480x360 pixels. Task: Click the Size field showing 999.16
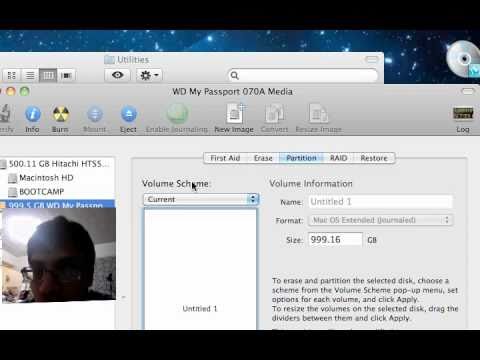pos(335,240)
